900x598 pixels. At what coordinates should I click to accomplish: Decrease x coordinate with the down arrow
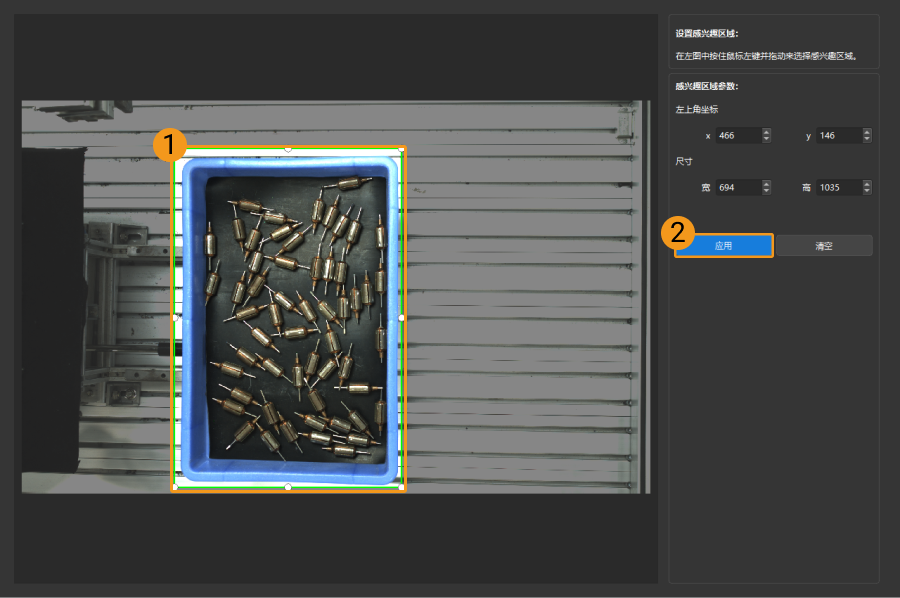tap(767, 139)
